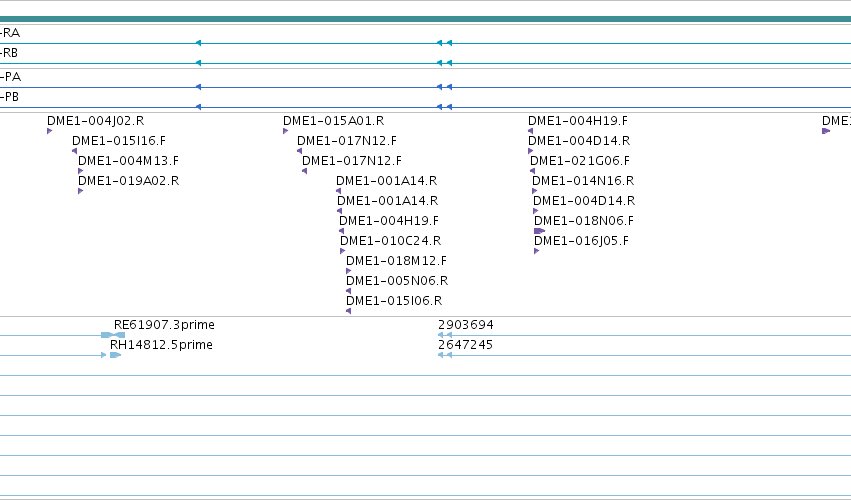Select the DME1-019A02.R feature label
Viewport: 851px width, 500px height.
tap(129, 181)
